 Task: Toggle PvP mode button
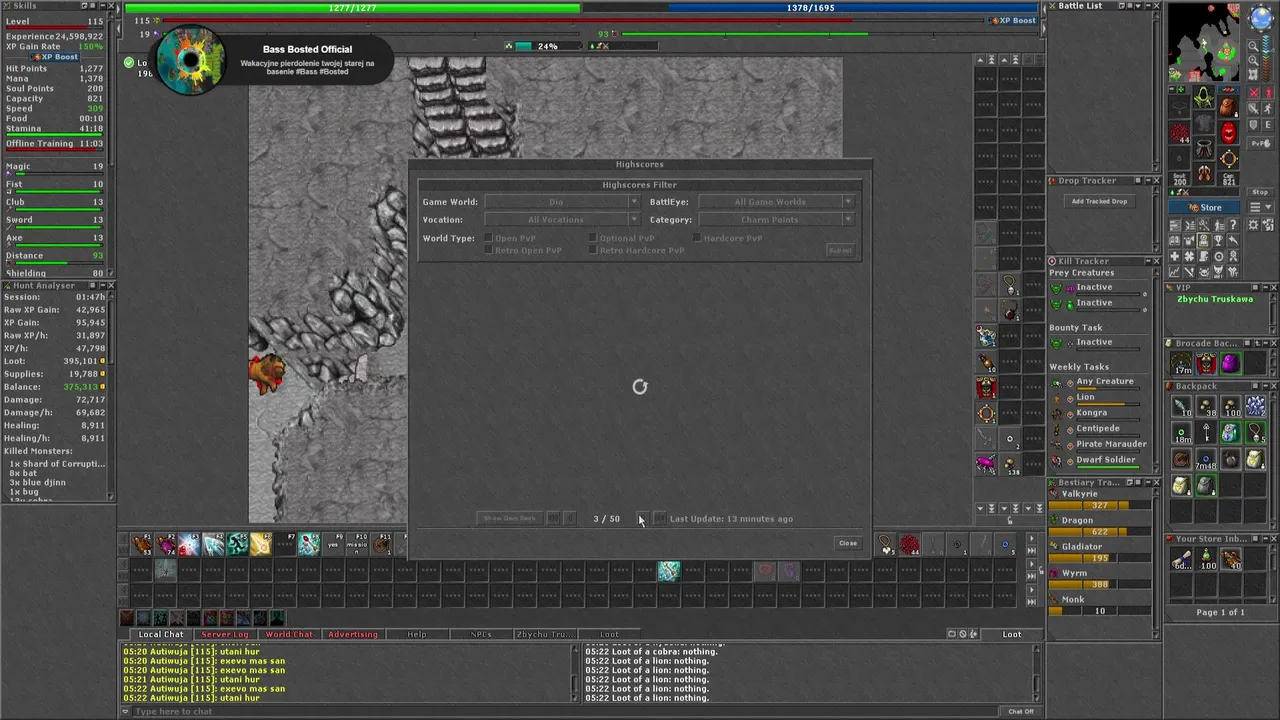point(1260,143)
